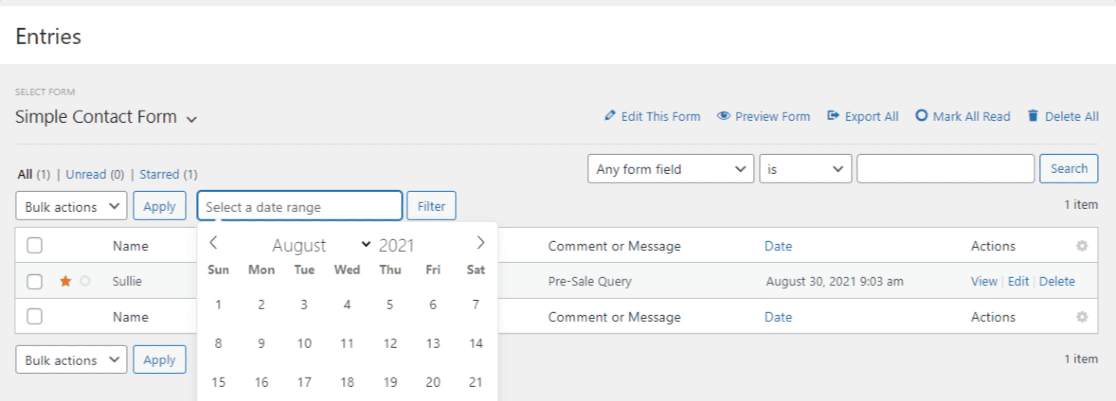Go to previous month in calendar
This screenshot has height=401, width=1116.
(213, 243)
